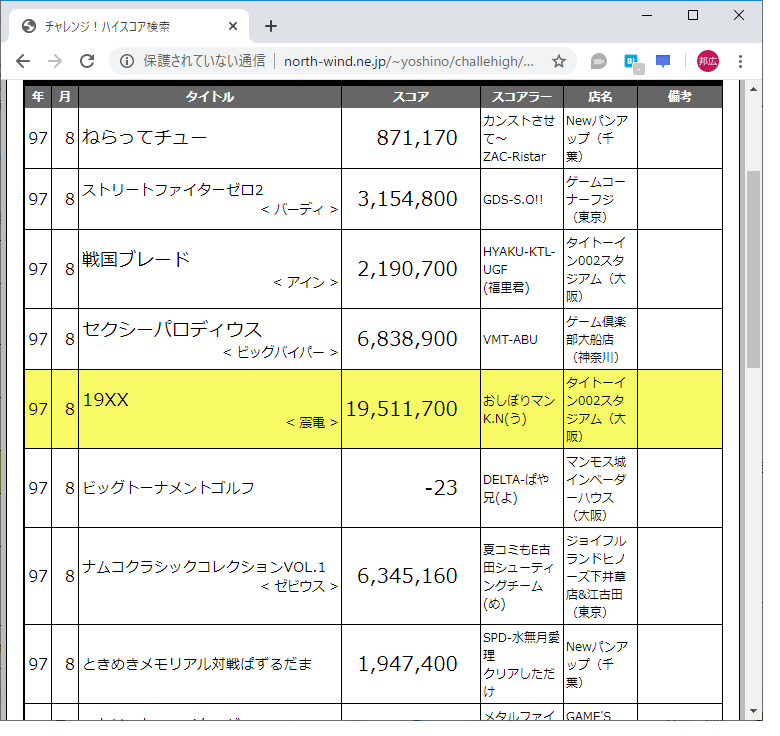Click the browser forward arrow
The image size is (780, 736).
(55, 61)
